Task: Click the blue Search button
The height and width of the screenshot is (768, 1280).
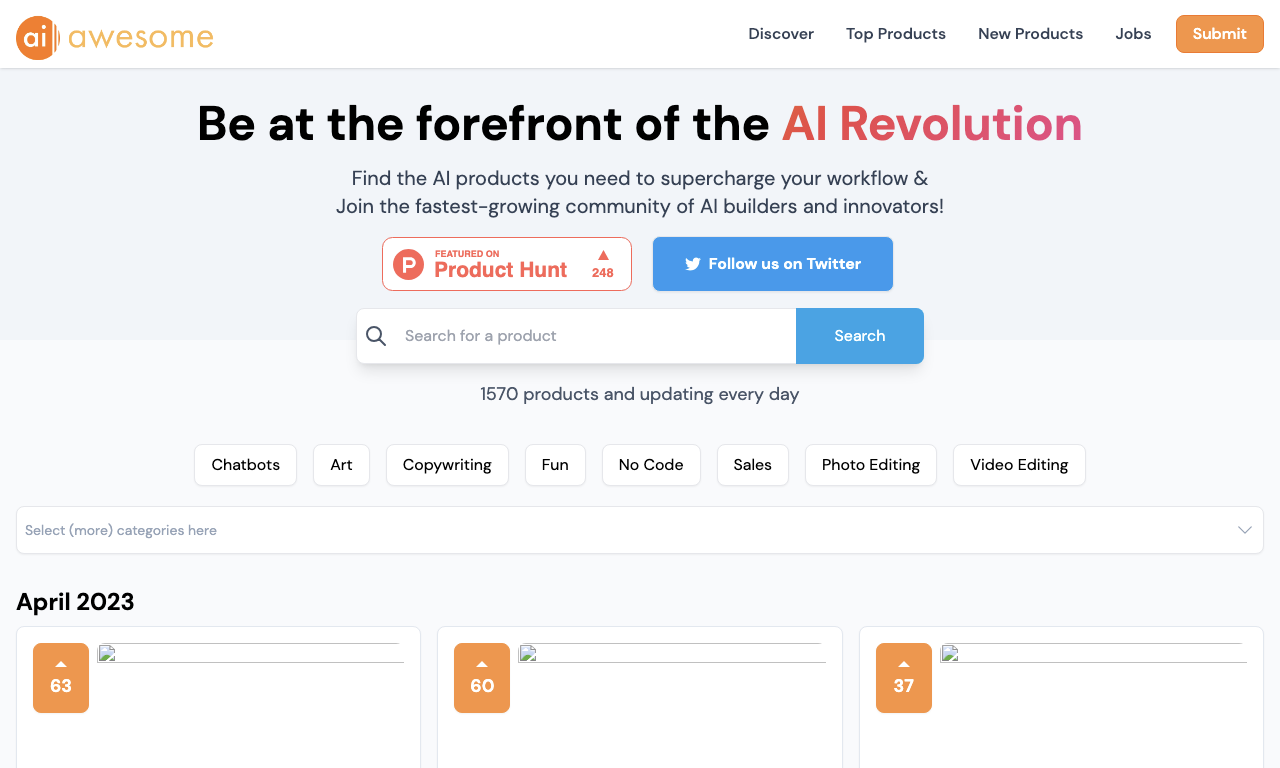Action: [860, 336]
